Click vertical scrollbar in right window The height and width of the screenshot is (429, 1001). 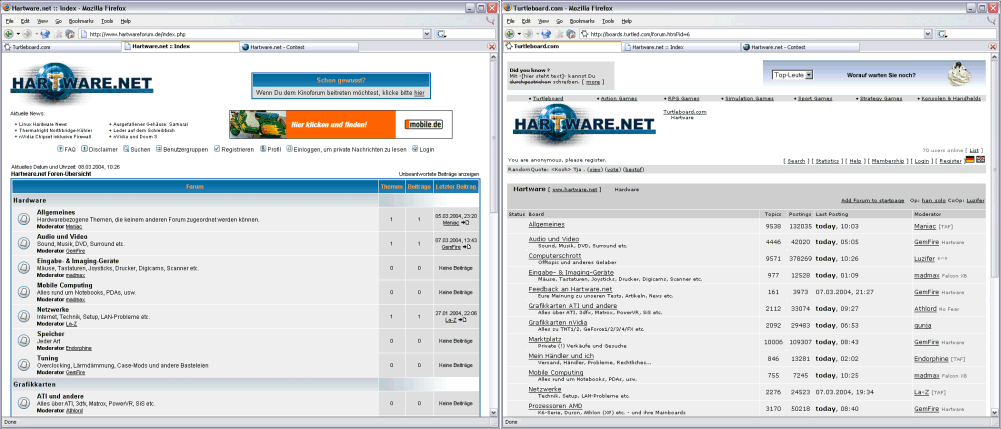click(x=995, y=233)
